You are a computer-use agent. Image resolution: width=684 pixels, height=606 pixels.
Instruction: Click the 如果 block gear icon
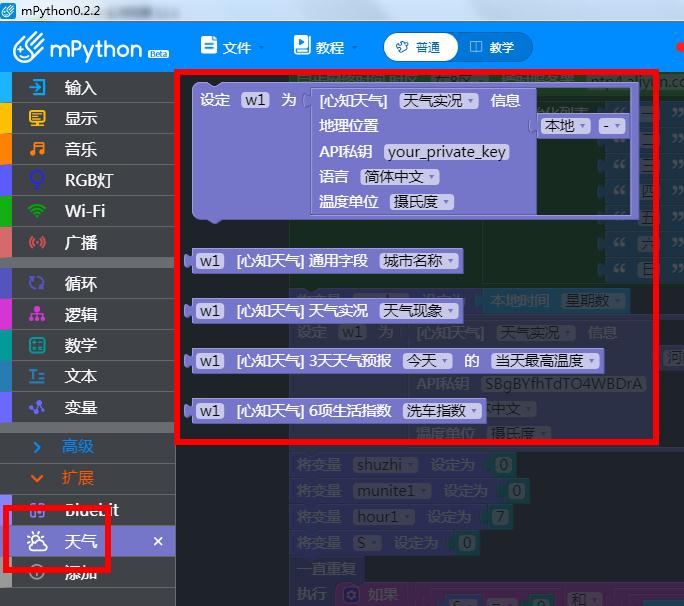tap(351, 595)
